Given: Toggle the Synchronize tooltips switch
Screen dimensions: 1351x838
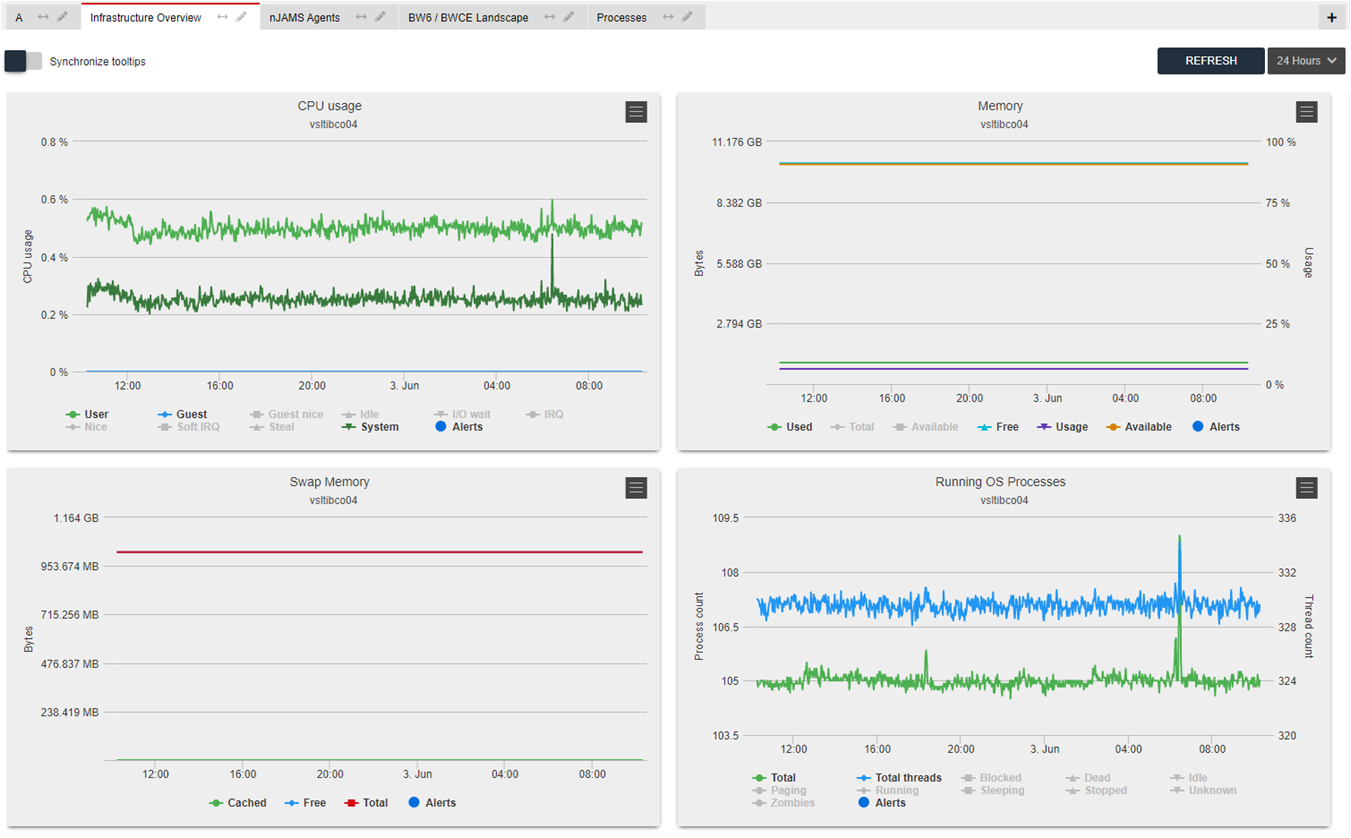Looking at the screenshot, I should coord(24,61).
